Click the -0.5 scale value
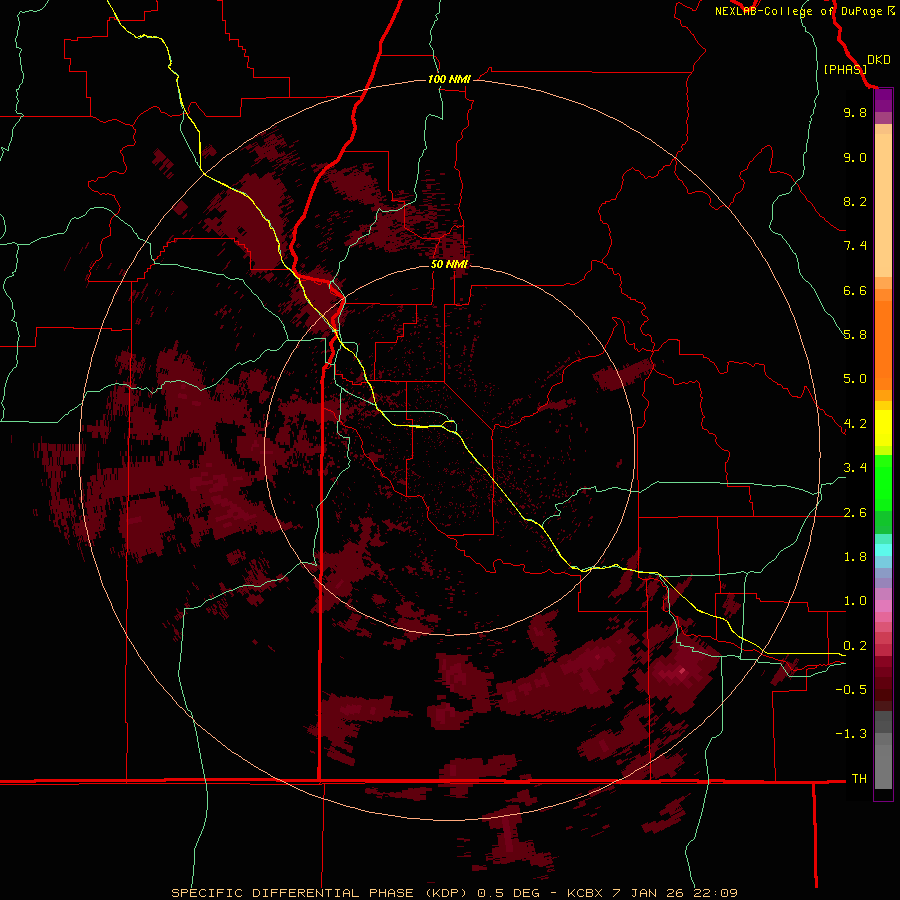Image resolution: width=900 pixels, height=900 pixels. [851, 690]
